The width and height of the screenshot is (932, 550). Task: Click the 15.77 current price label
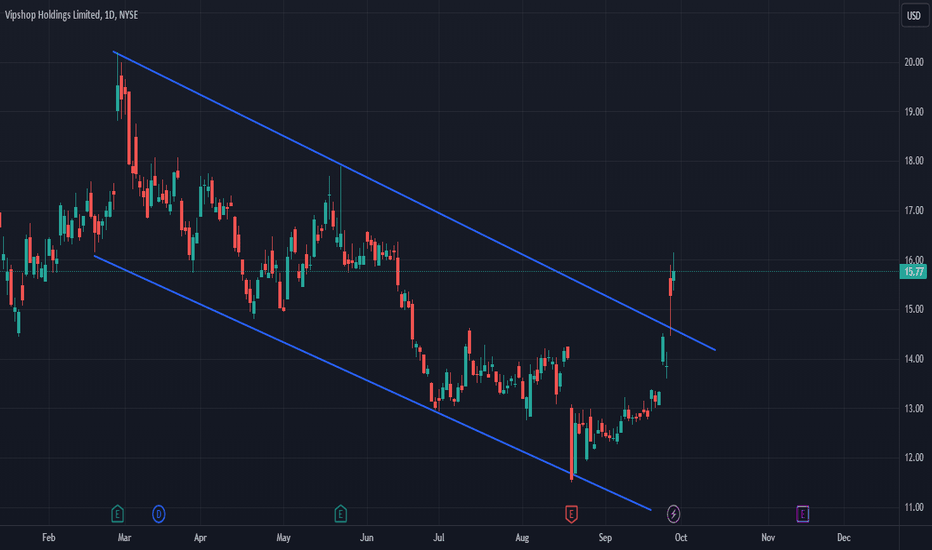(x=914, y=272)
